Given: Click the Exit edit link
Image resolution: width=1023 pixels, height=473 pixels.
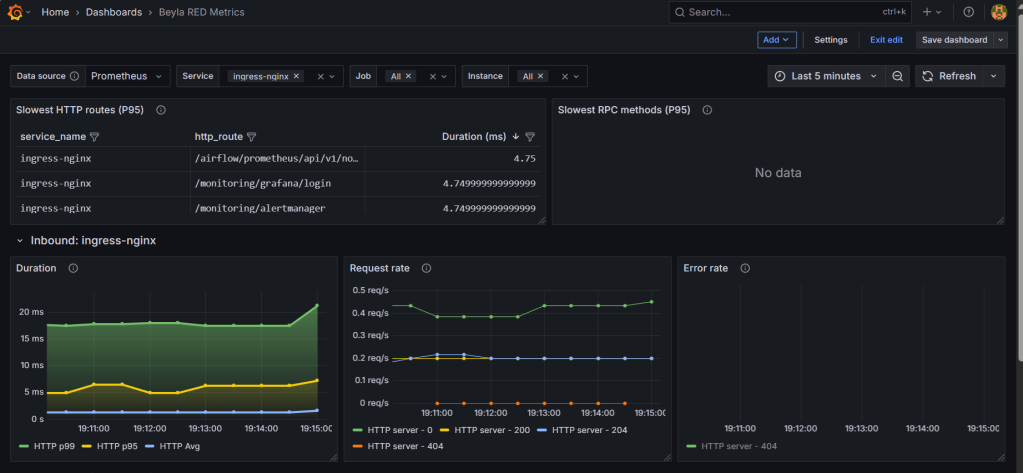Looking at the screenshot, I should [x=886, y=40].
